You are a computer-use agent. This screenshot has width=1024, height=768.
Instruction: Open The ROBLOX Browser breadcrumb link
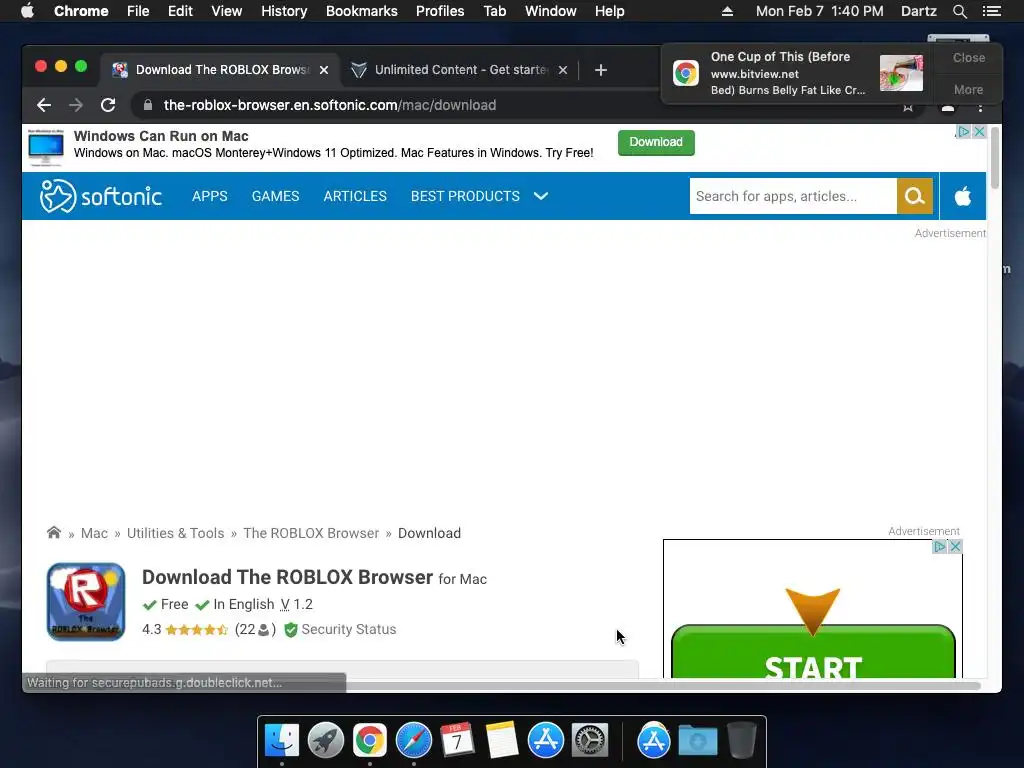point(311,533)
